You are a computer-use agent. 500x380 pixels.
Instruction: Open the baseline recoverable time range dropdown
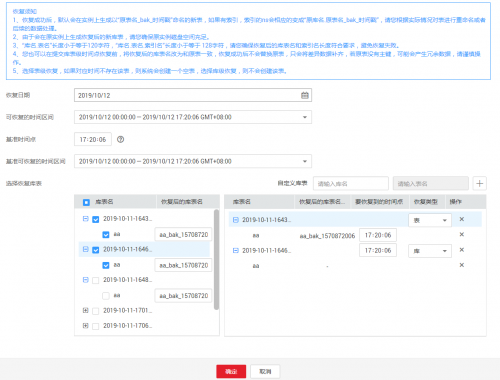point(193,161)
